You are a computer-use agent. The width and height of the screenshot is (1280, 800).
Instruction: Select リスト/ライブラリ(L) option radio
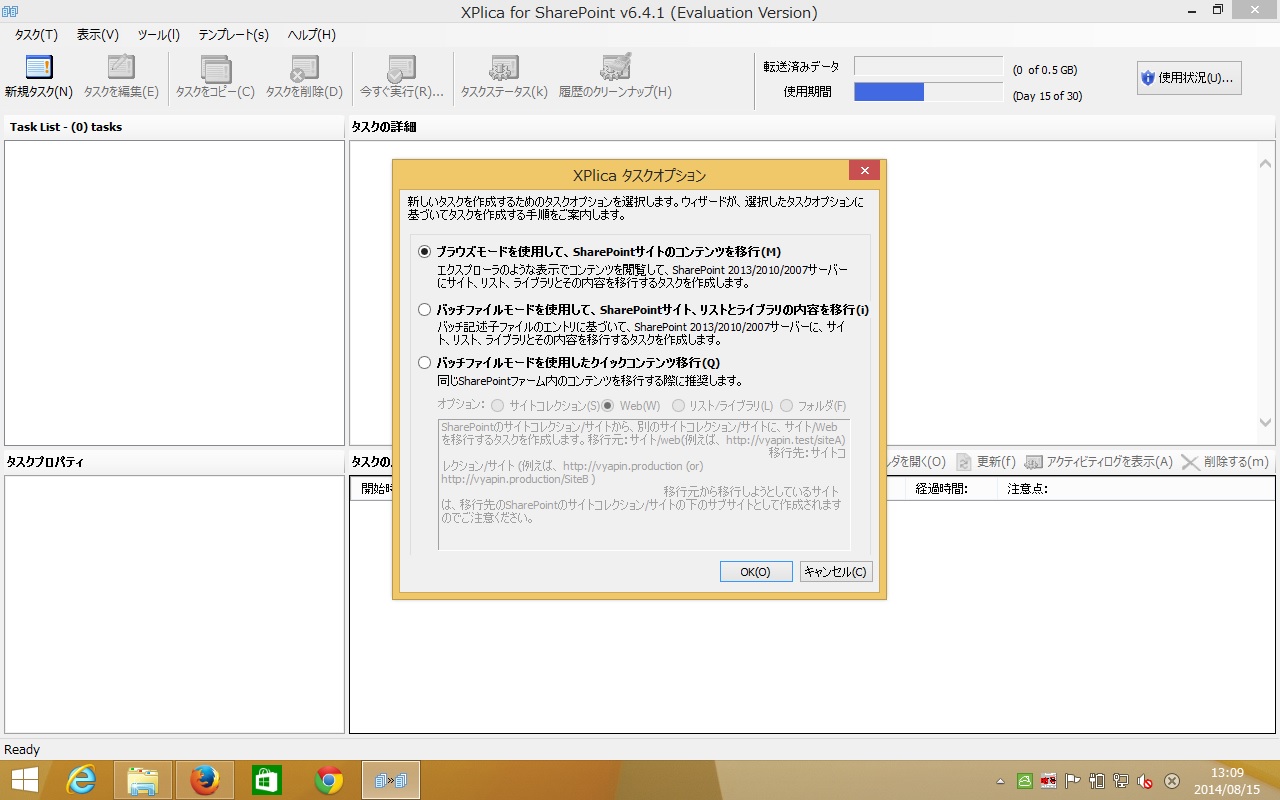point(679,406)
